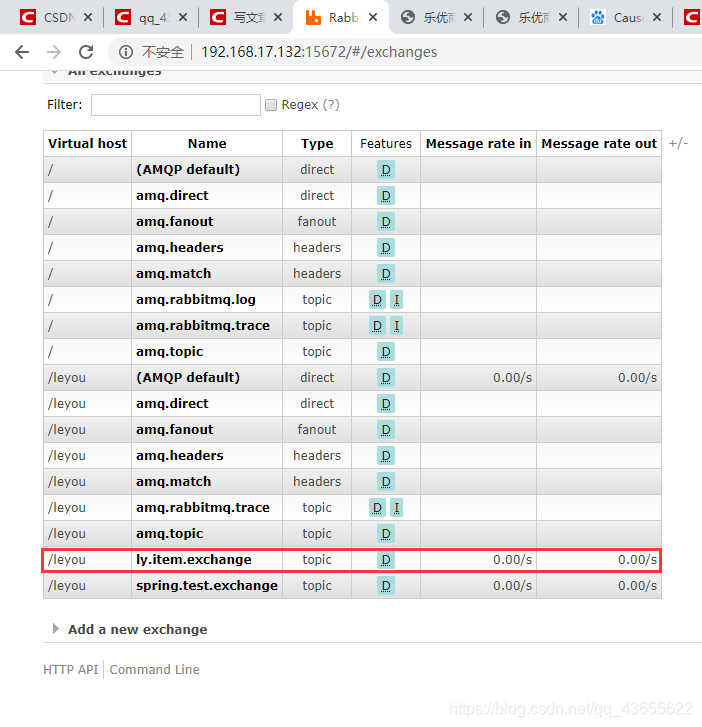Viewport: 702px width, 727px height.
Task: Click 0.00/s rate in of ly.item.exchange
Action: (x=512, y=560)
